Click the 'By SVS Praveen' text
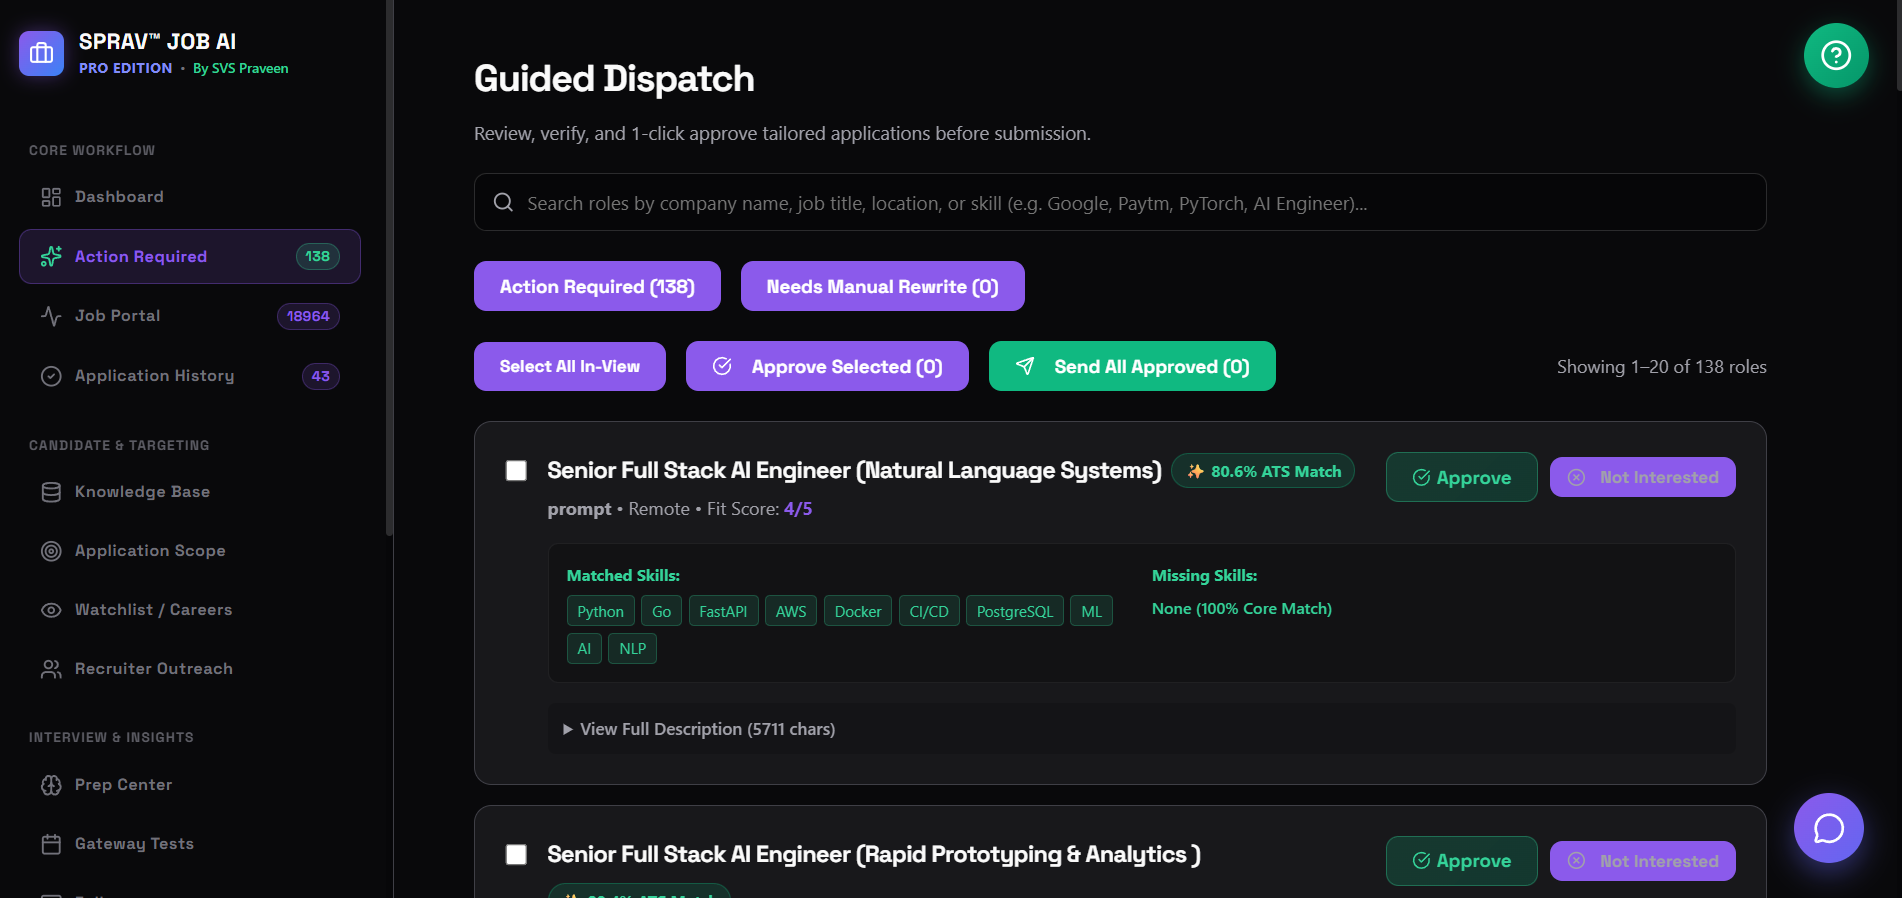Image resolution: width=1902 pixels, height=898 pixels. click(x=241, y=68)
